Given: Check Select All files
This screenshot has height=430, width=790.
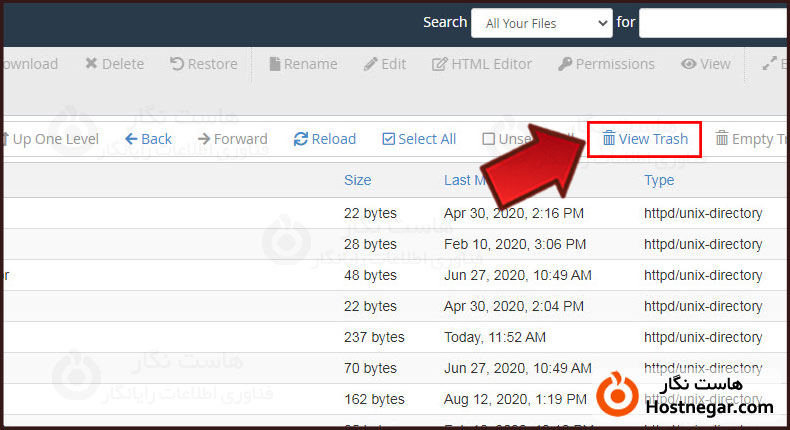Looking at the screenshot, I should point(419,139).
